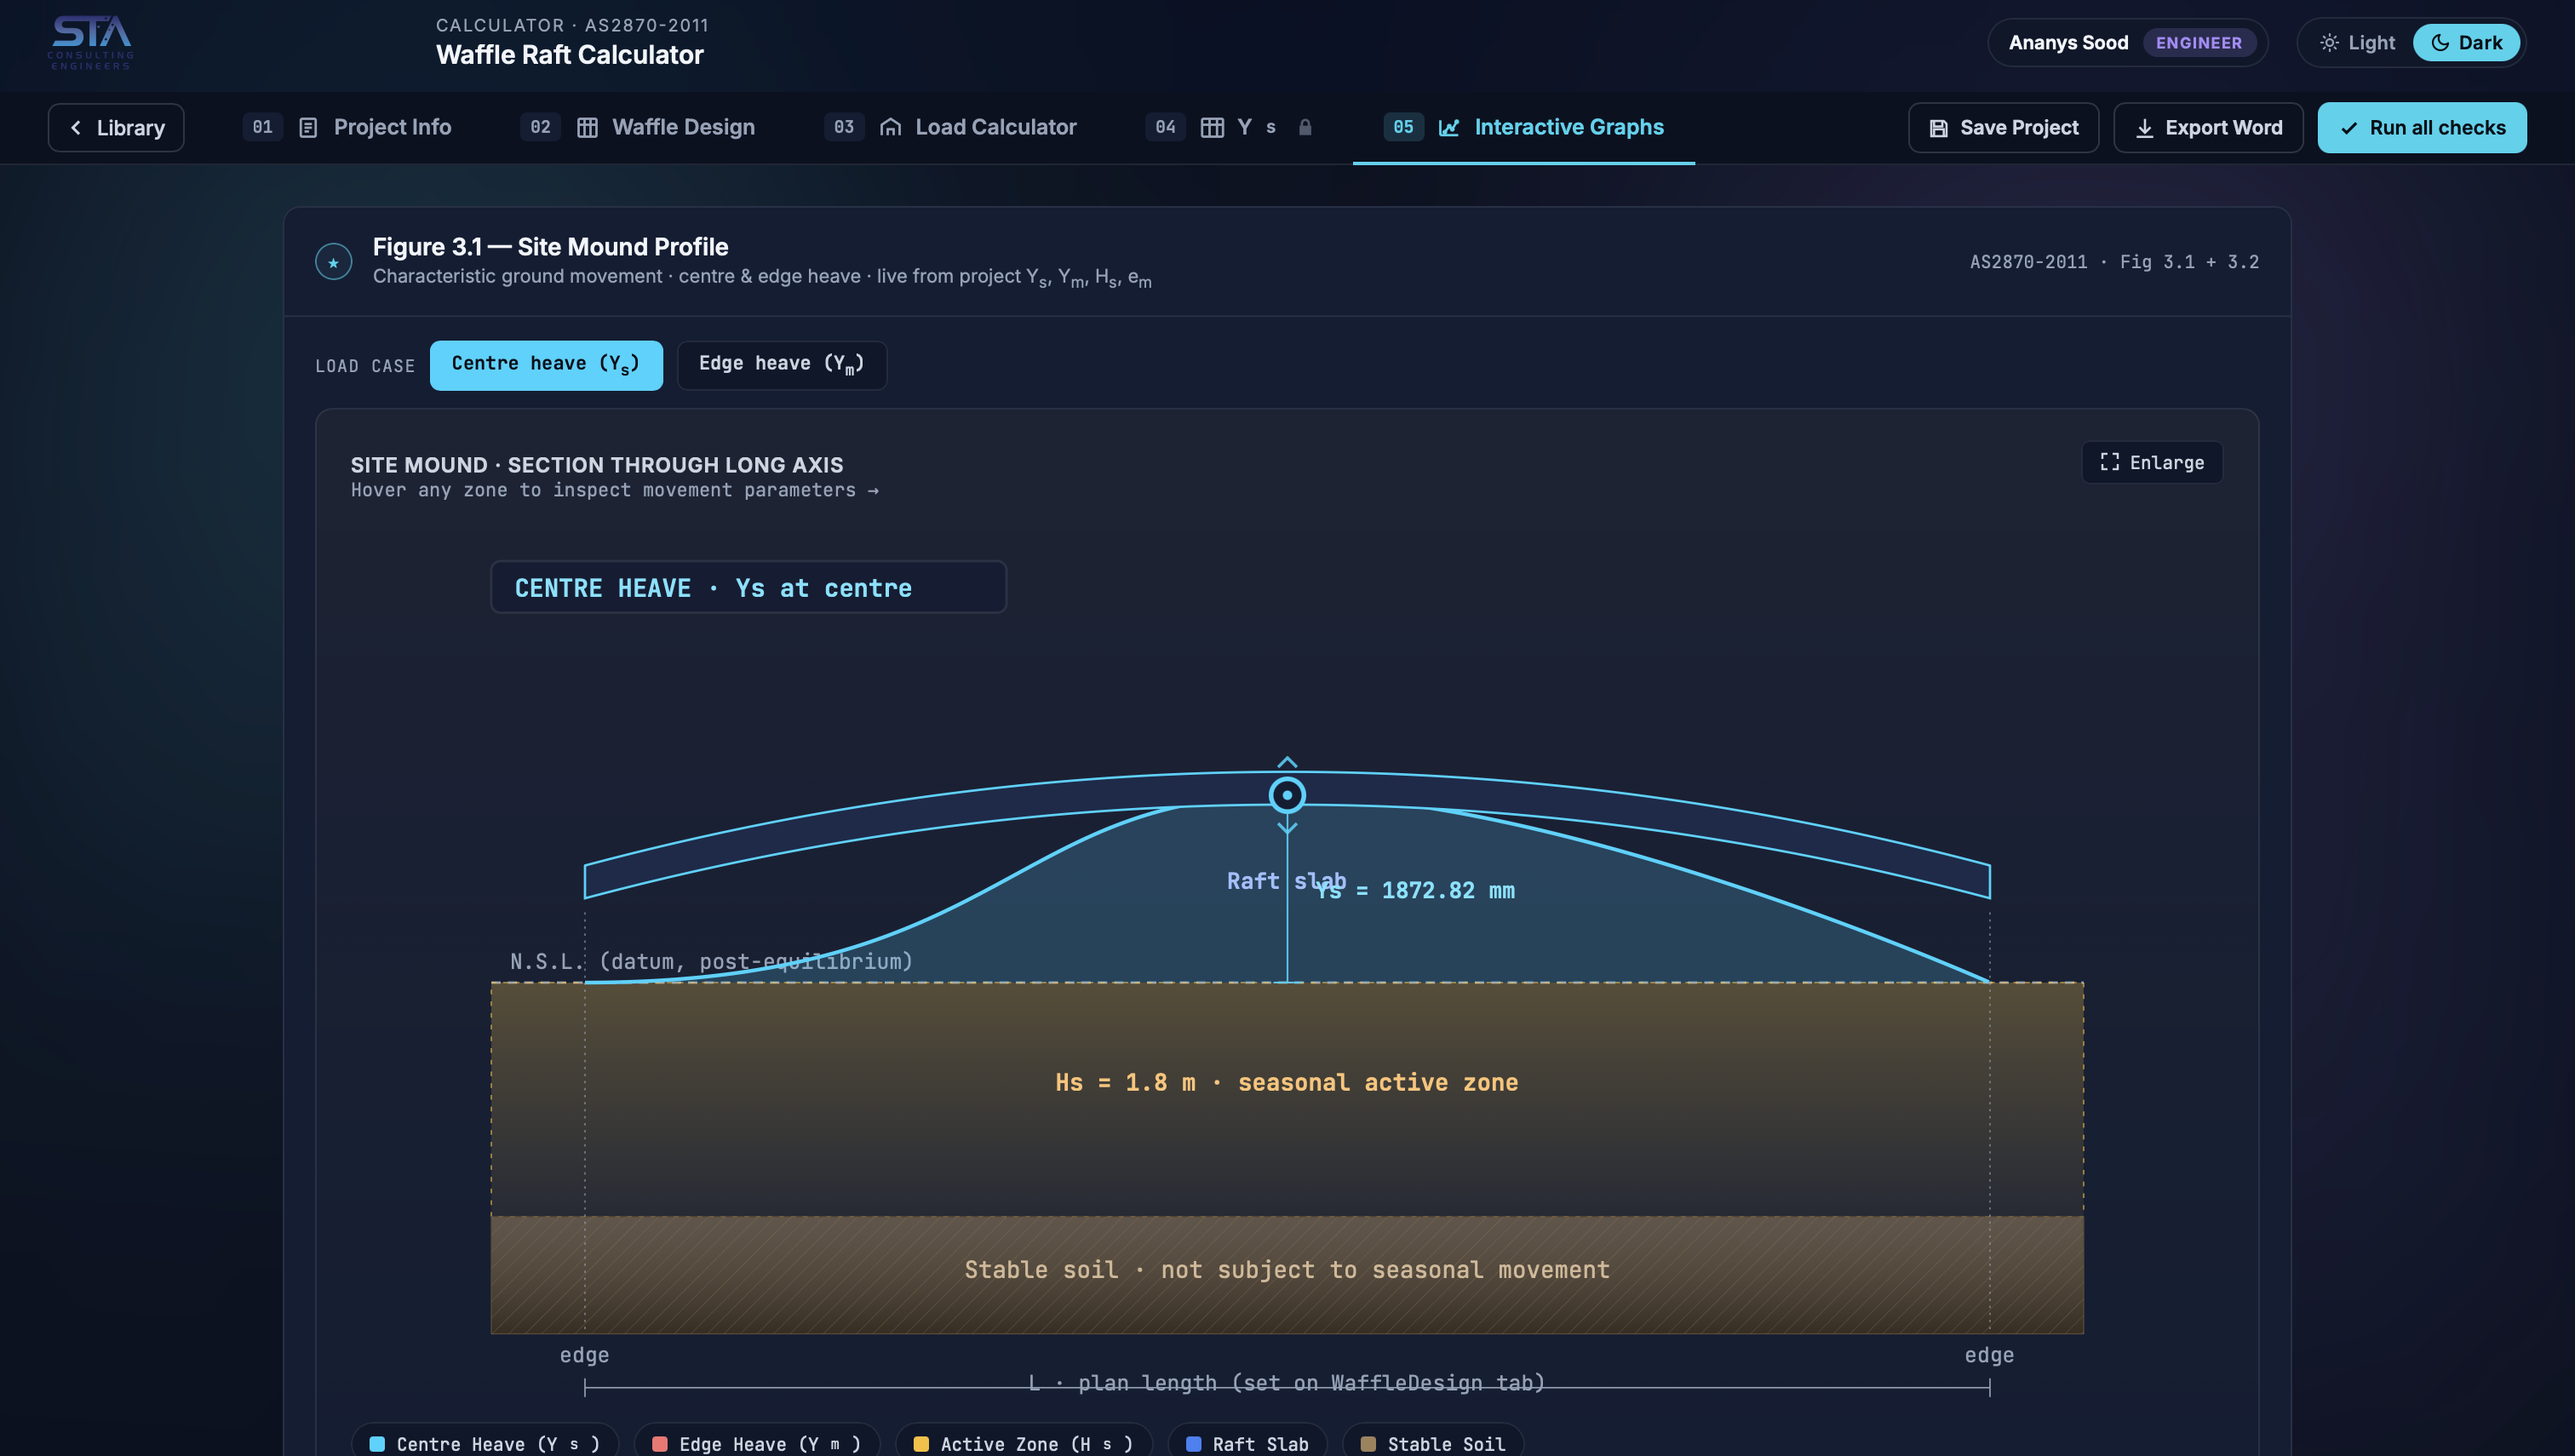
Task: Switch theme to Light
Action: pyautogui.click(x=2357, y=43)
